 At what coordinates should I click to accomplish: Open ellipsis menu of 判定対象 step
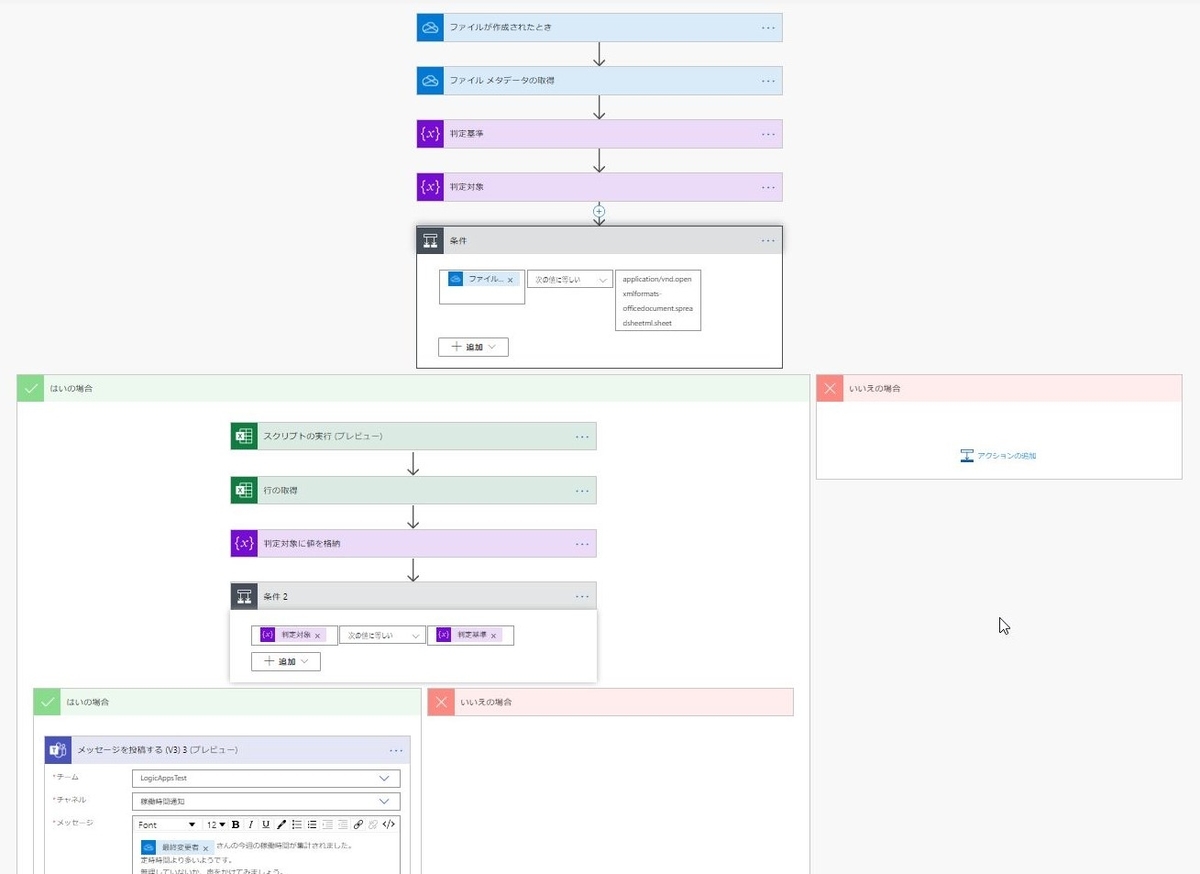click(768, 187)
